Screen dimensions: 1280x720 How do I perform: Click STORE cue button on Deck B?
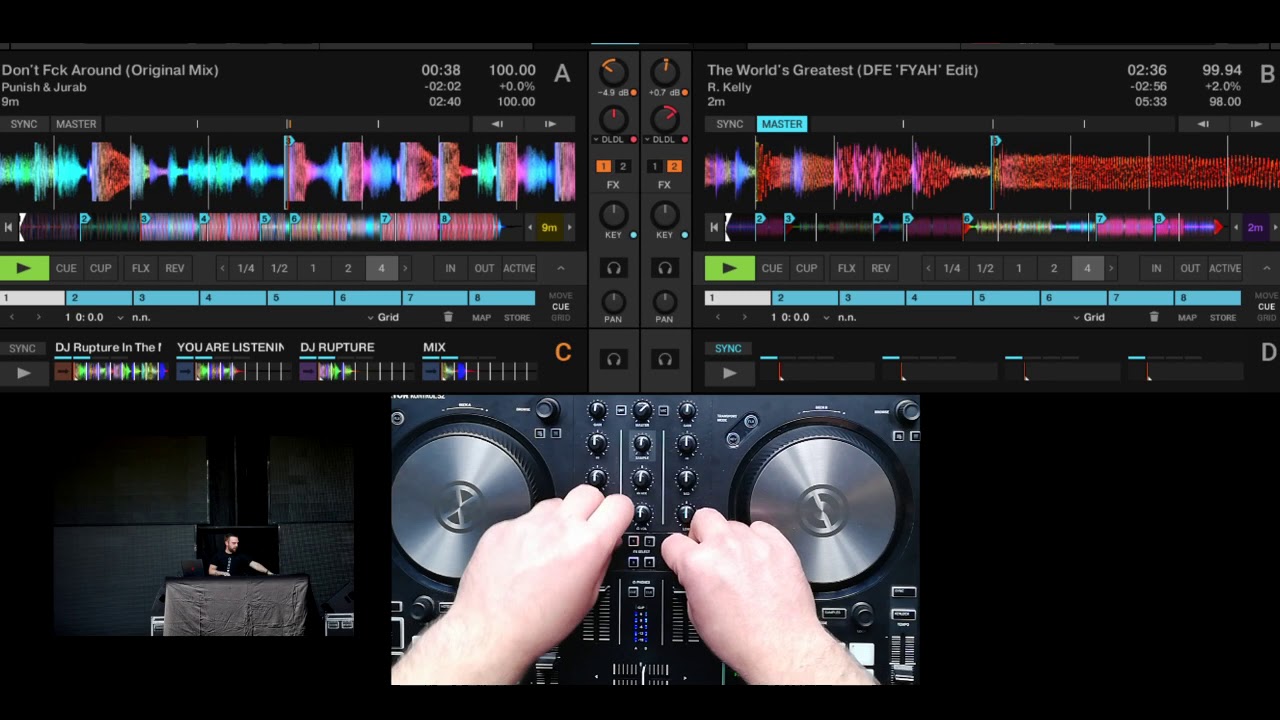1223,317
